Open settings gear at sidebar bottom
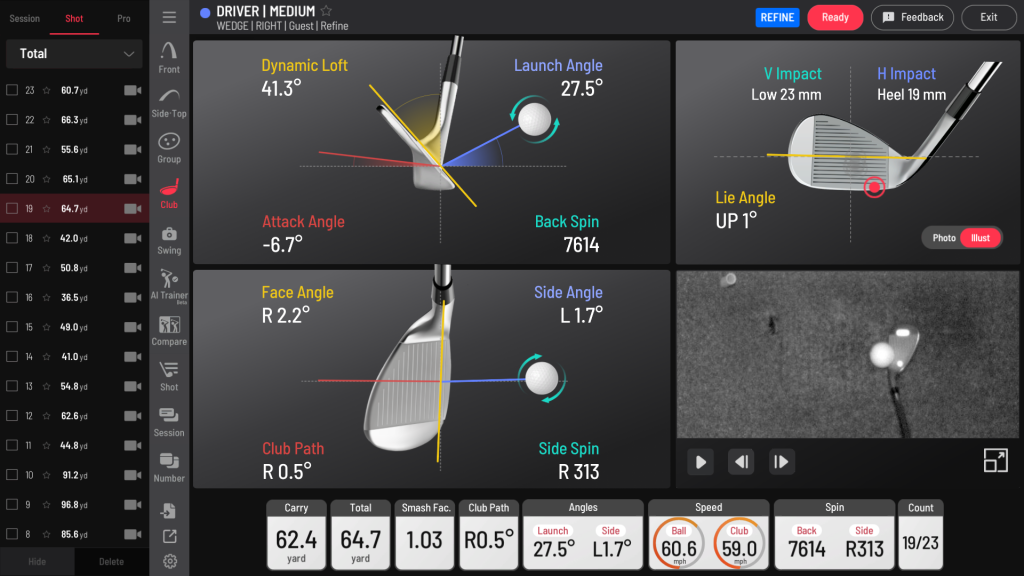 [169, 561]
